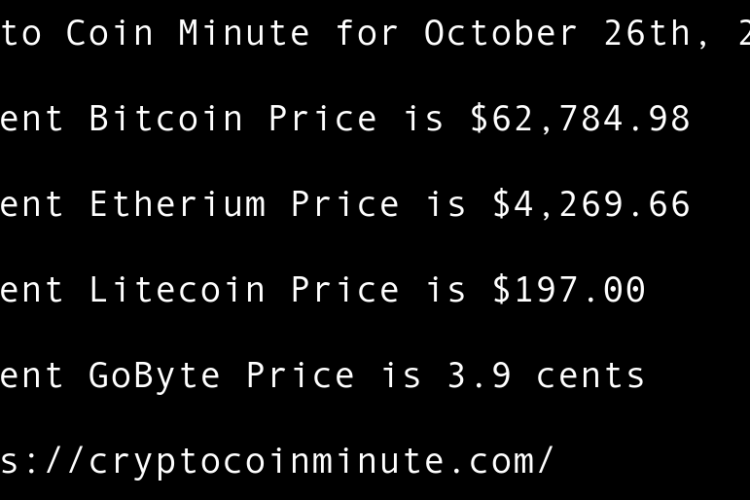Click the word "cents" in GoByte line

coord(591,376)
